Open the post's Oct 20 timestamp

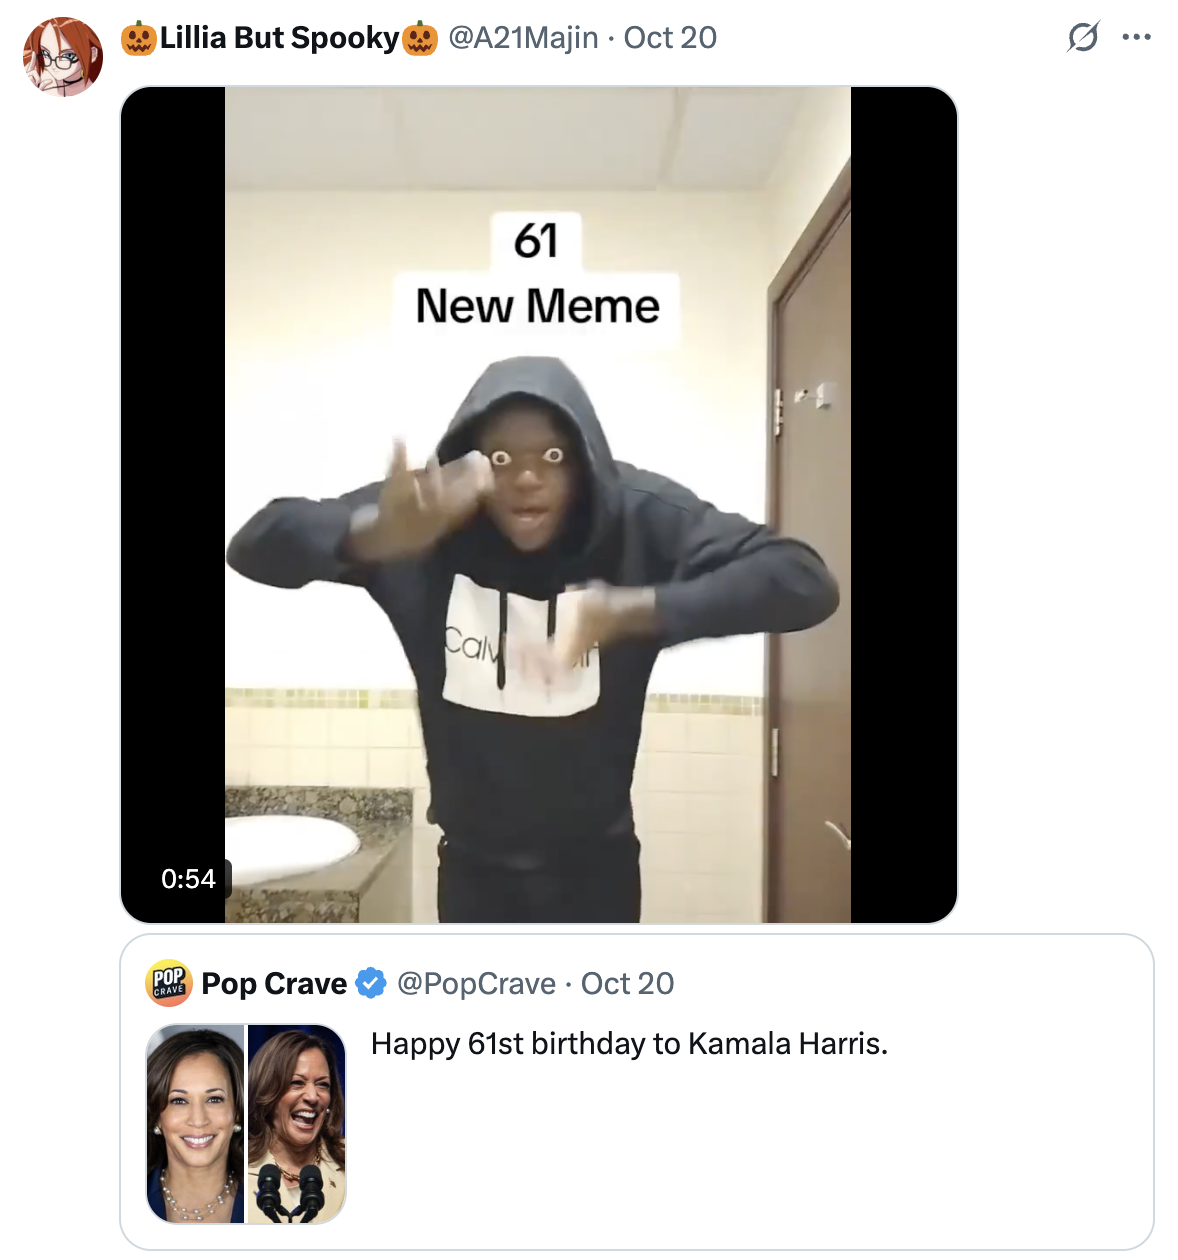pos(670,38)
